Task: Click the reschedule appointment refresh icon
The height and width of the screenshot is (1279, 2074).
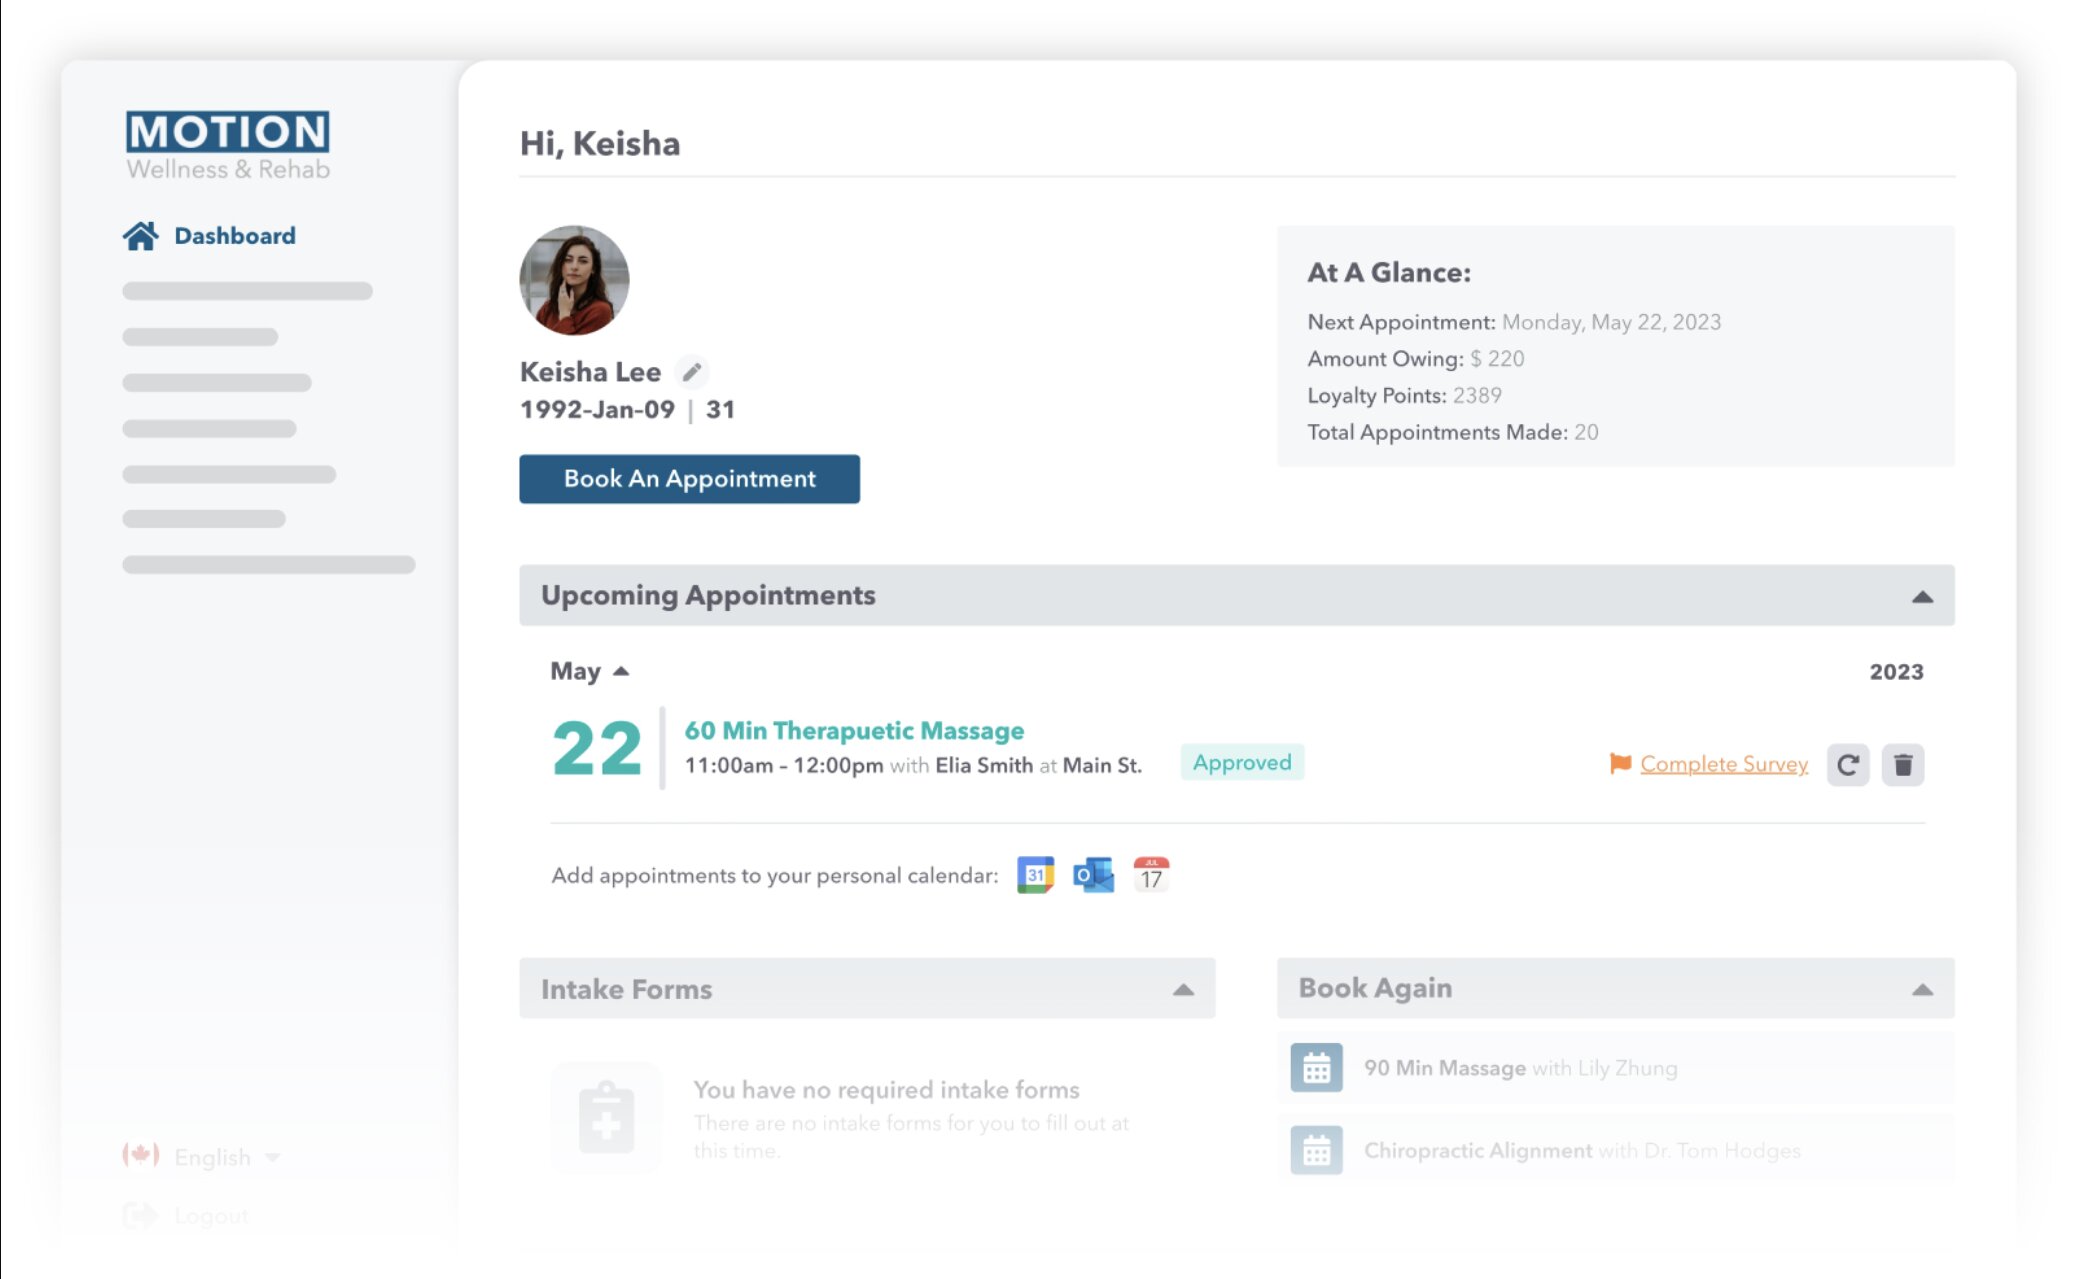Action: pos(1847,765)
